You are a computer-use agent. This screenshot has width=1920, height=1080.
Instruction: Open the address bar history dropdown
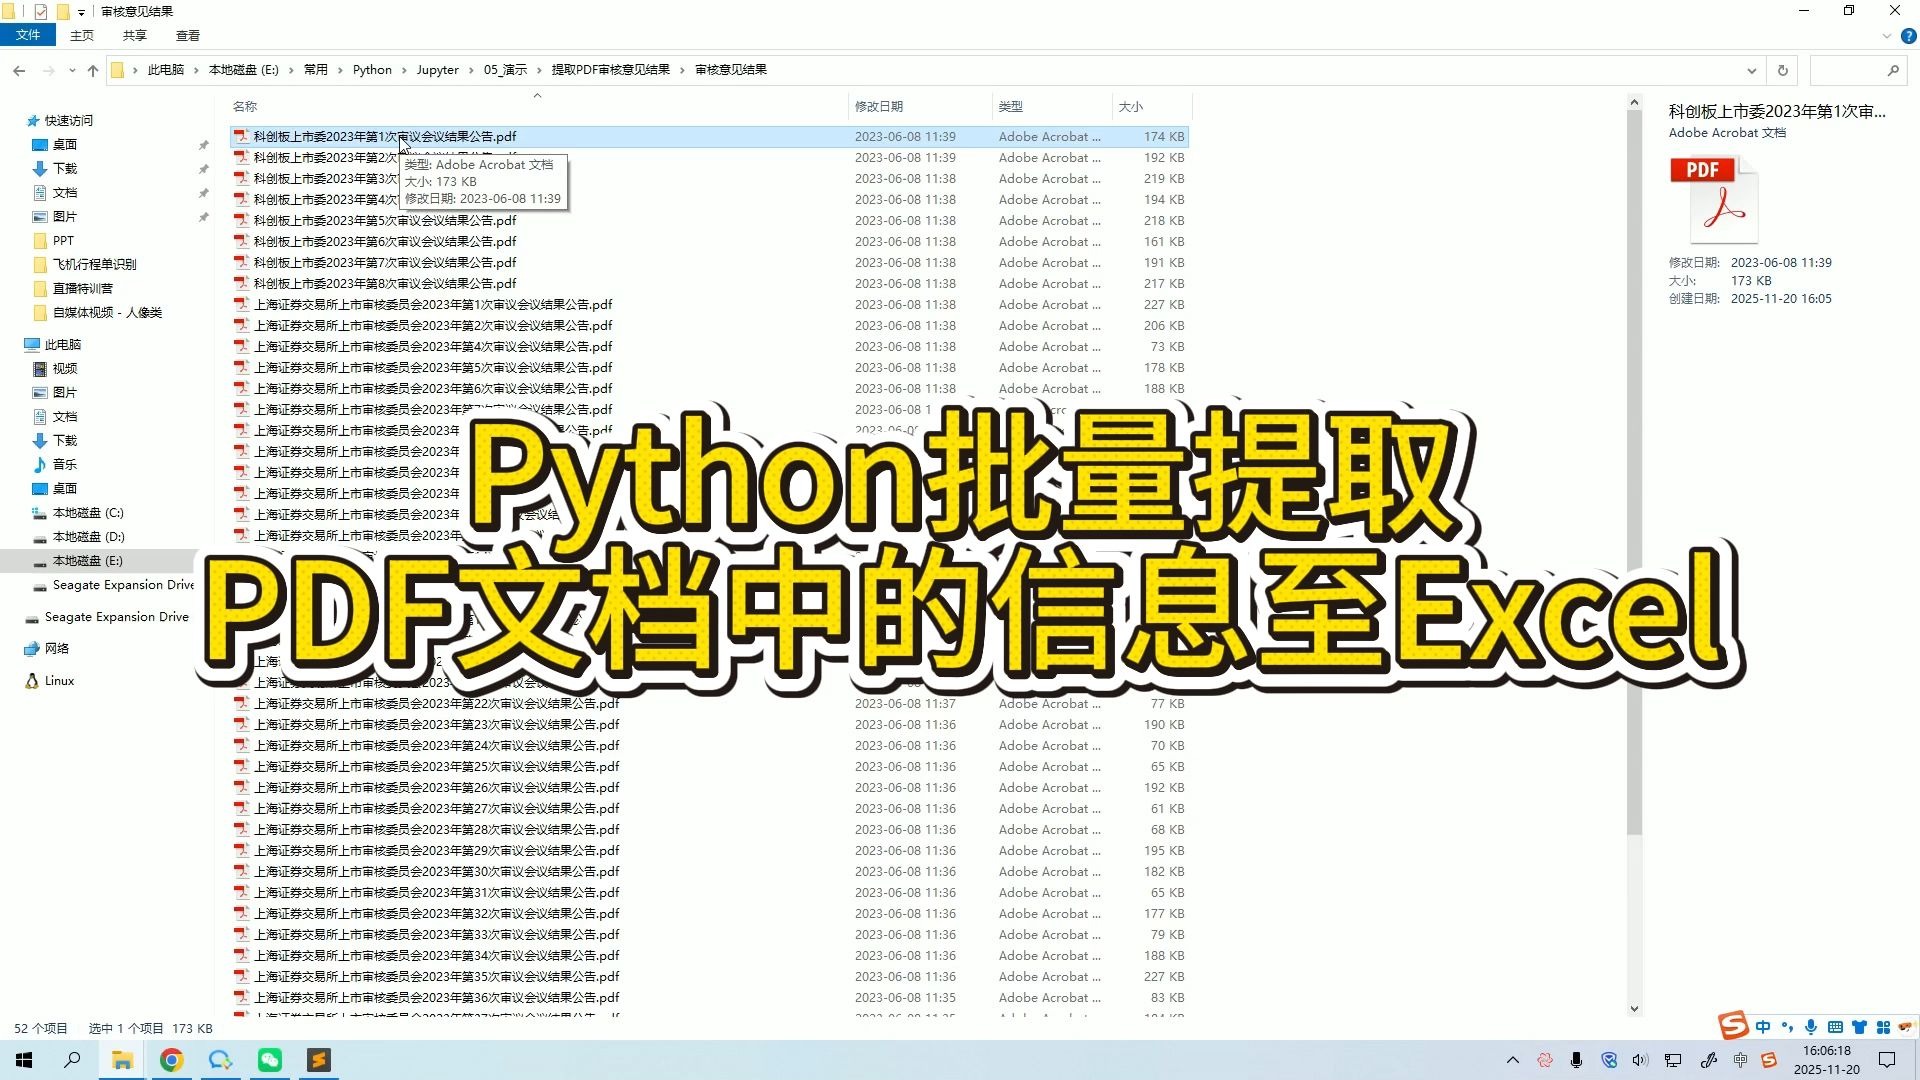coord(1752,70)
